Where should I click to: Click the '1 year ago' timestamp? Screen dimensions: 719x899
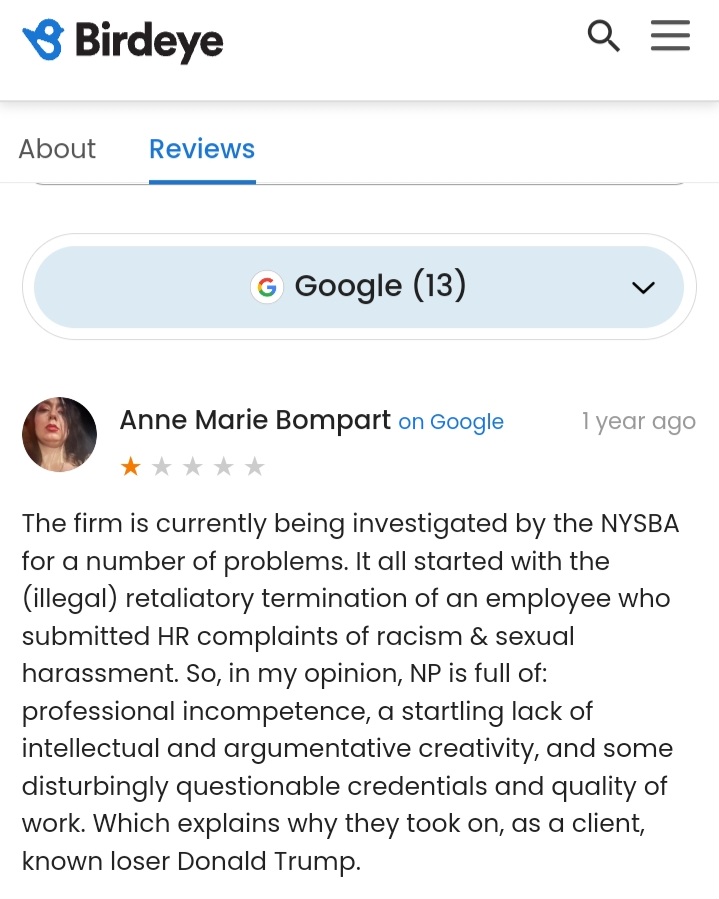tap(639, 422)
